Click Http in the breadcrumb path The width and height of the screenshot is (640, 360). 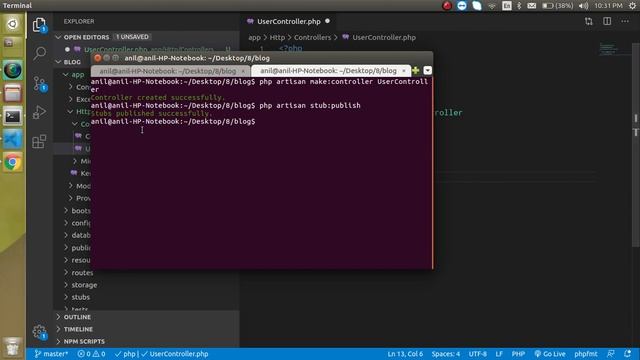[x=277, y=38]
